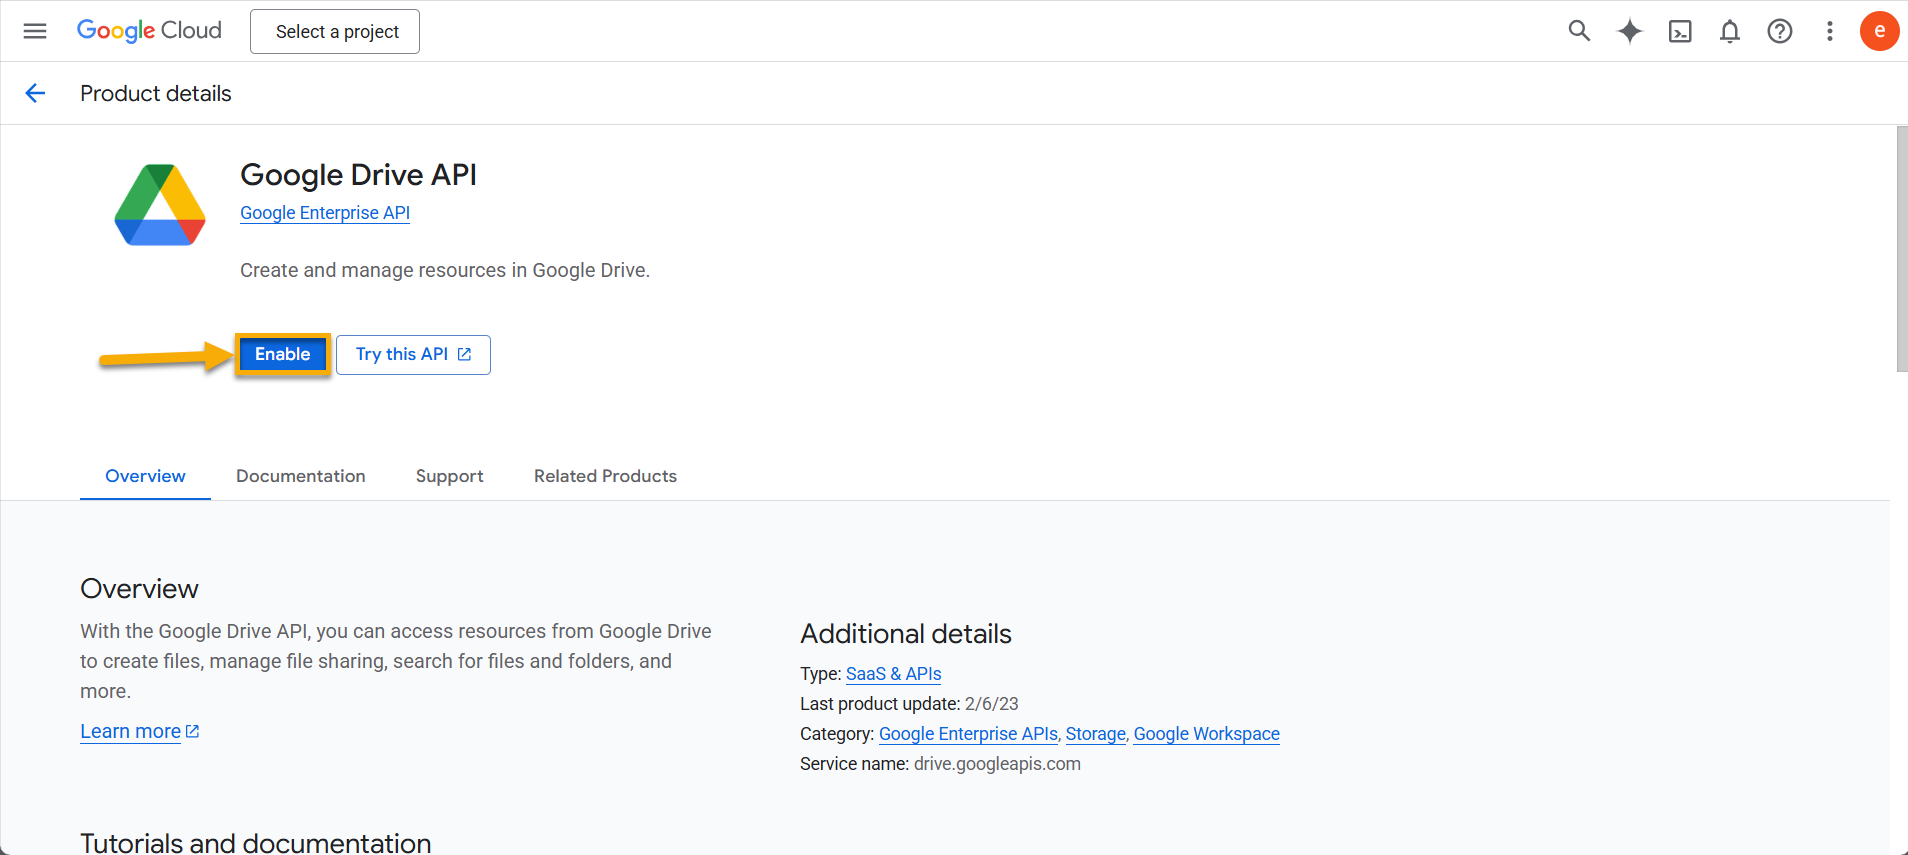The height and width of the screenshot is (855, 1908).
Task: Switch to the Related Products tab
Action: (605, 476)
